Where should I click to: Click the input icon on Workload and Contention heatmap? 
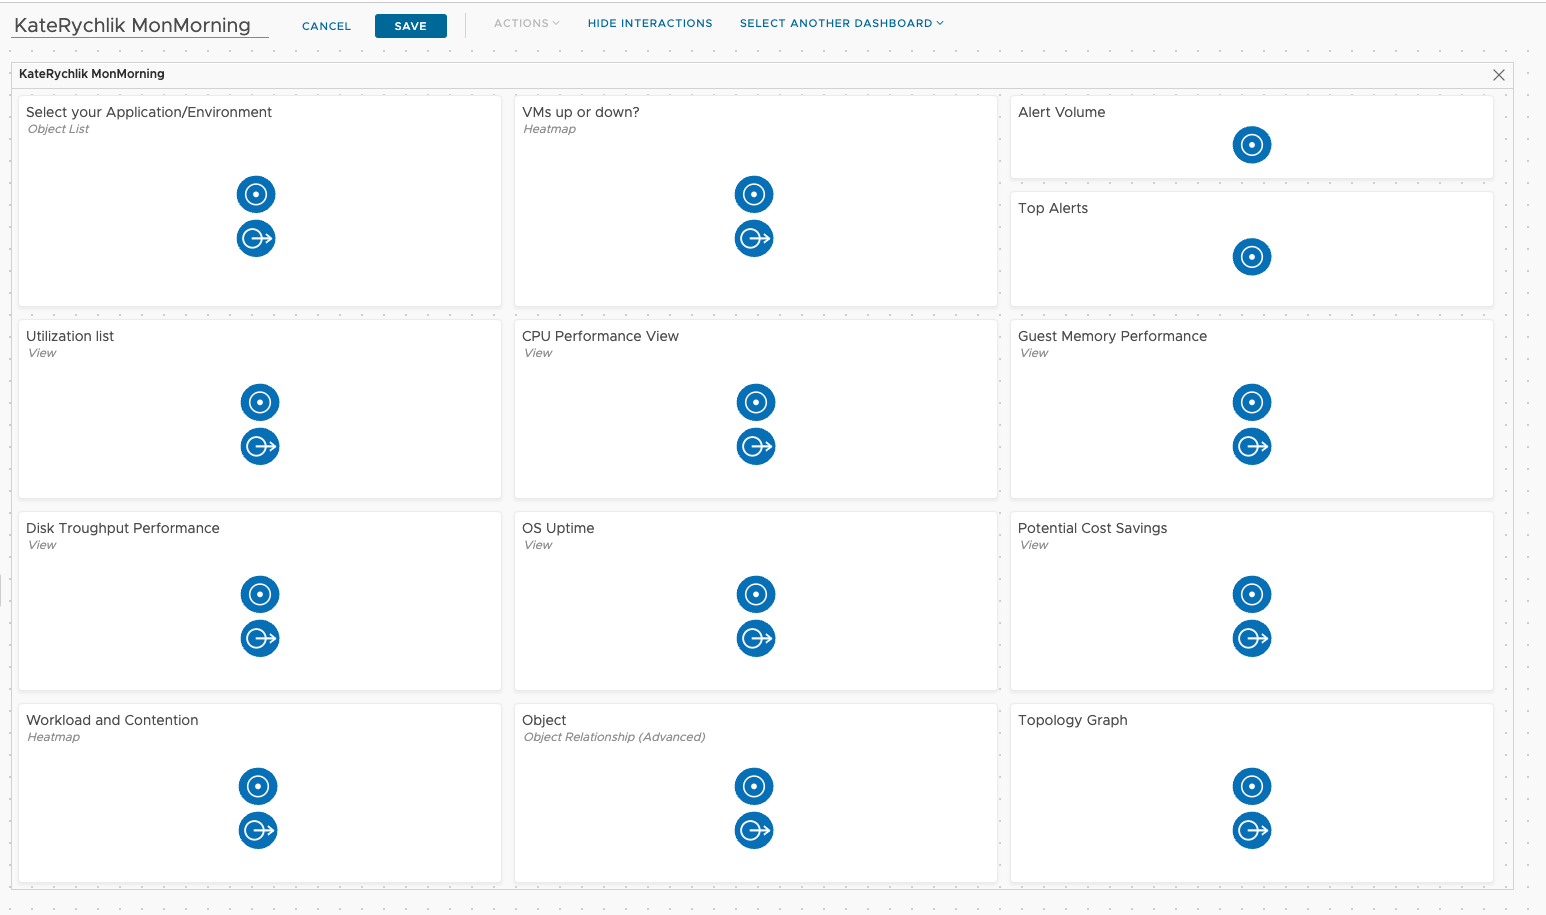[257, 786]
